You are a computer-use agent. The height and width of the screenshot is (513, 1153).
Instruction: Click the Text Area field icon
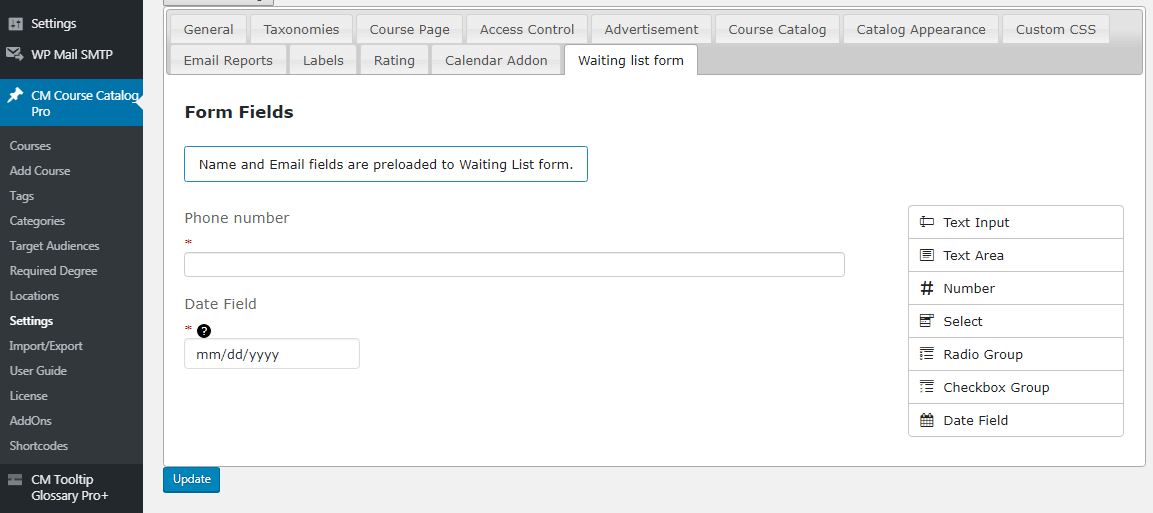point(927,255)
